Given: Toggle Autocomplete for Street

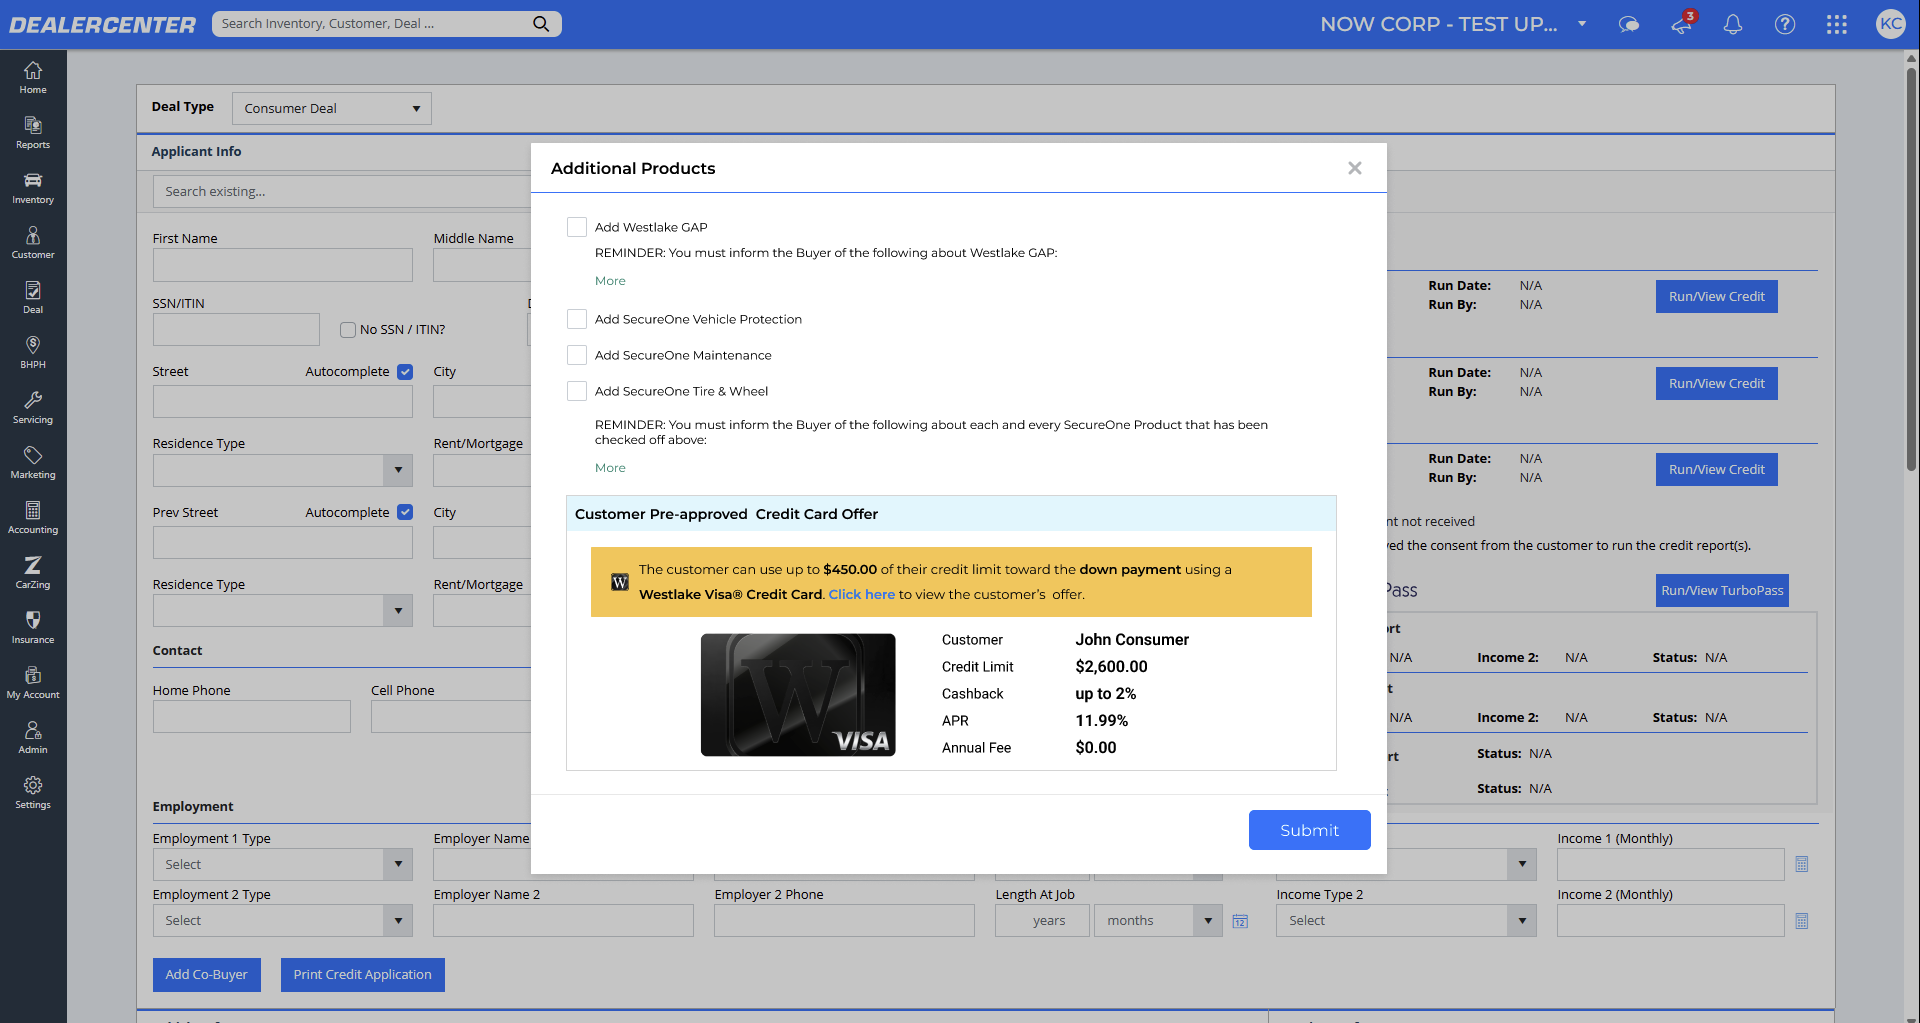Looking at the screenshot, I should [405, 372].
